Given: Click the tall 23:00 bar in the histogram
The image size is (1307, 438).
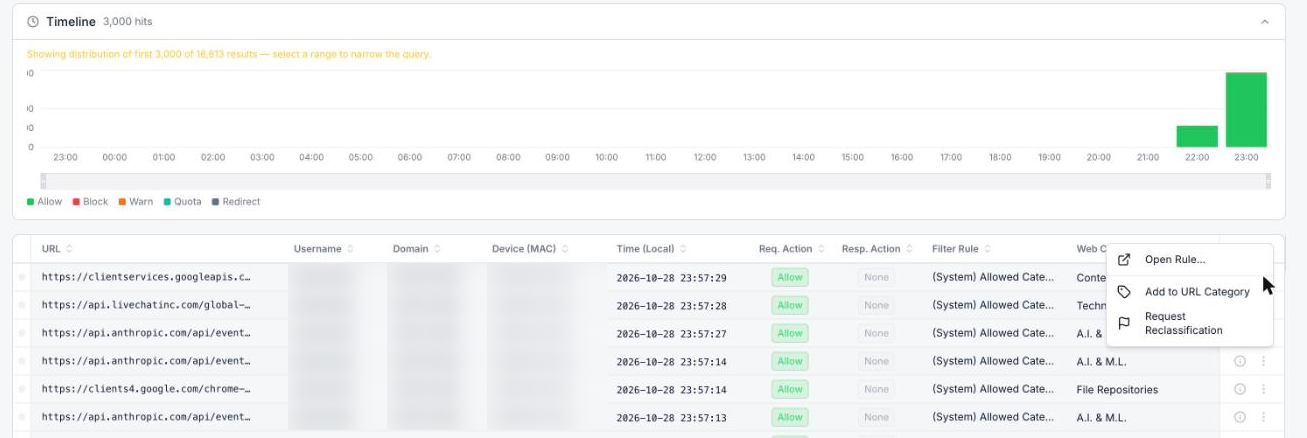Looking at the screenshot, I should click(1246, 110).
